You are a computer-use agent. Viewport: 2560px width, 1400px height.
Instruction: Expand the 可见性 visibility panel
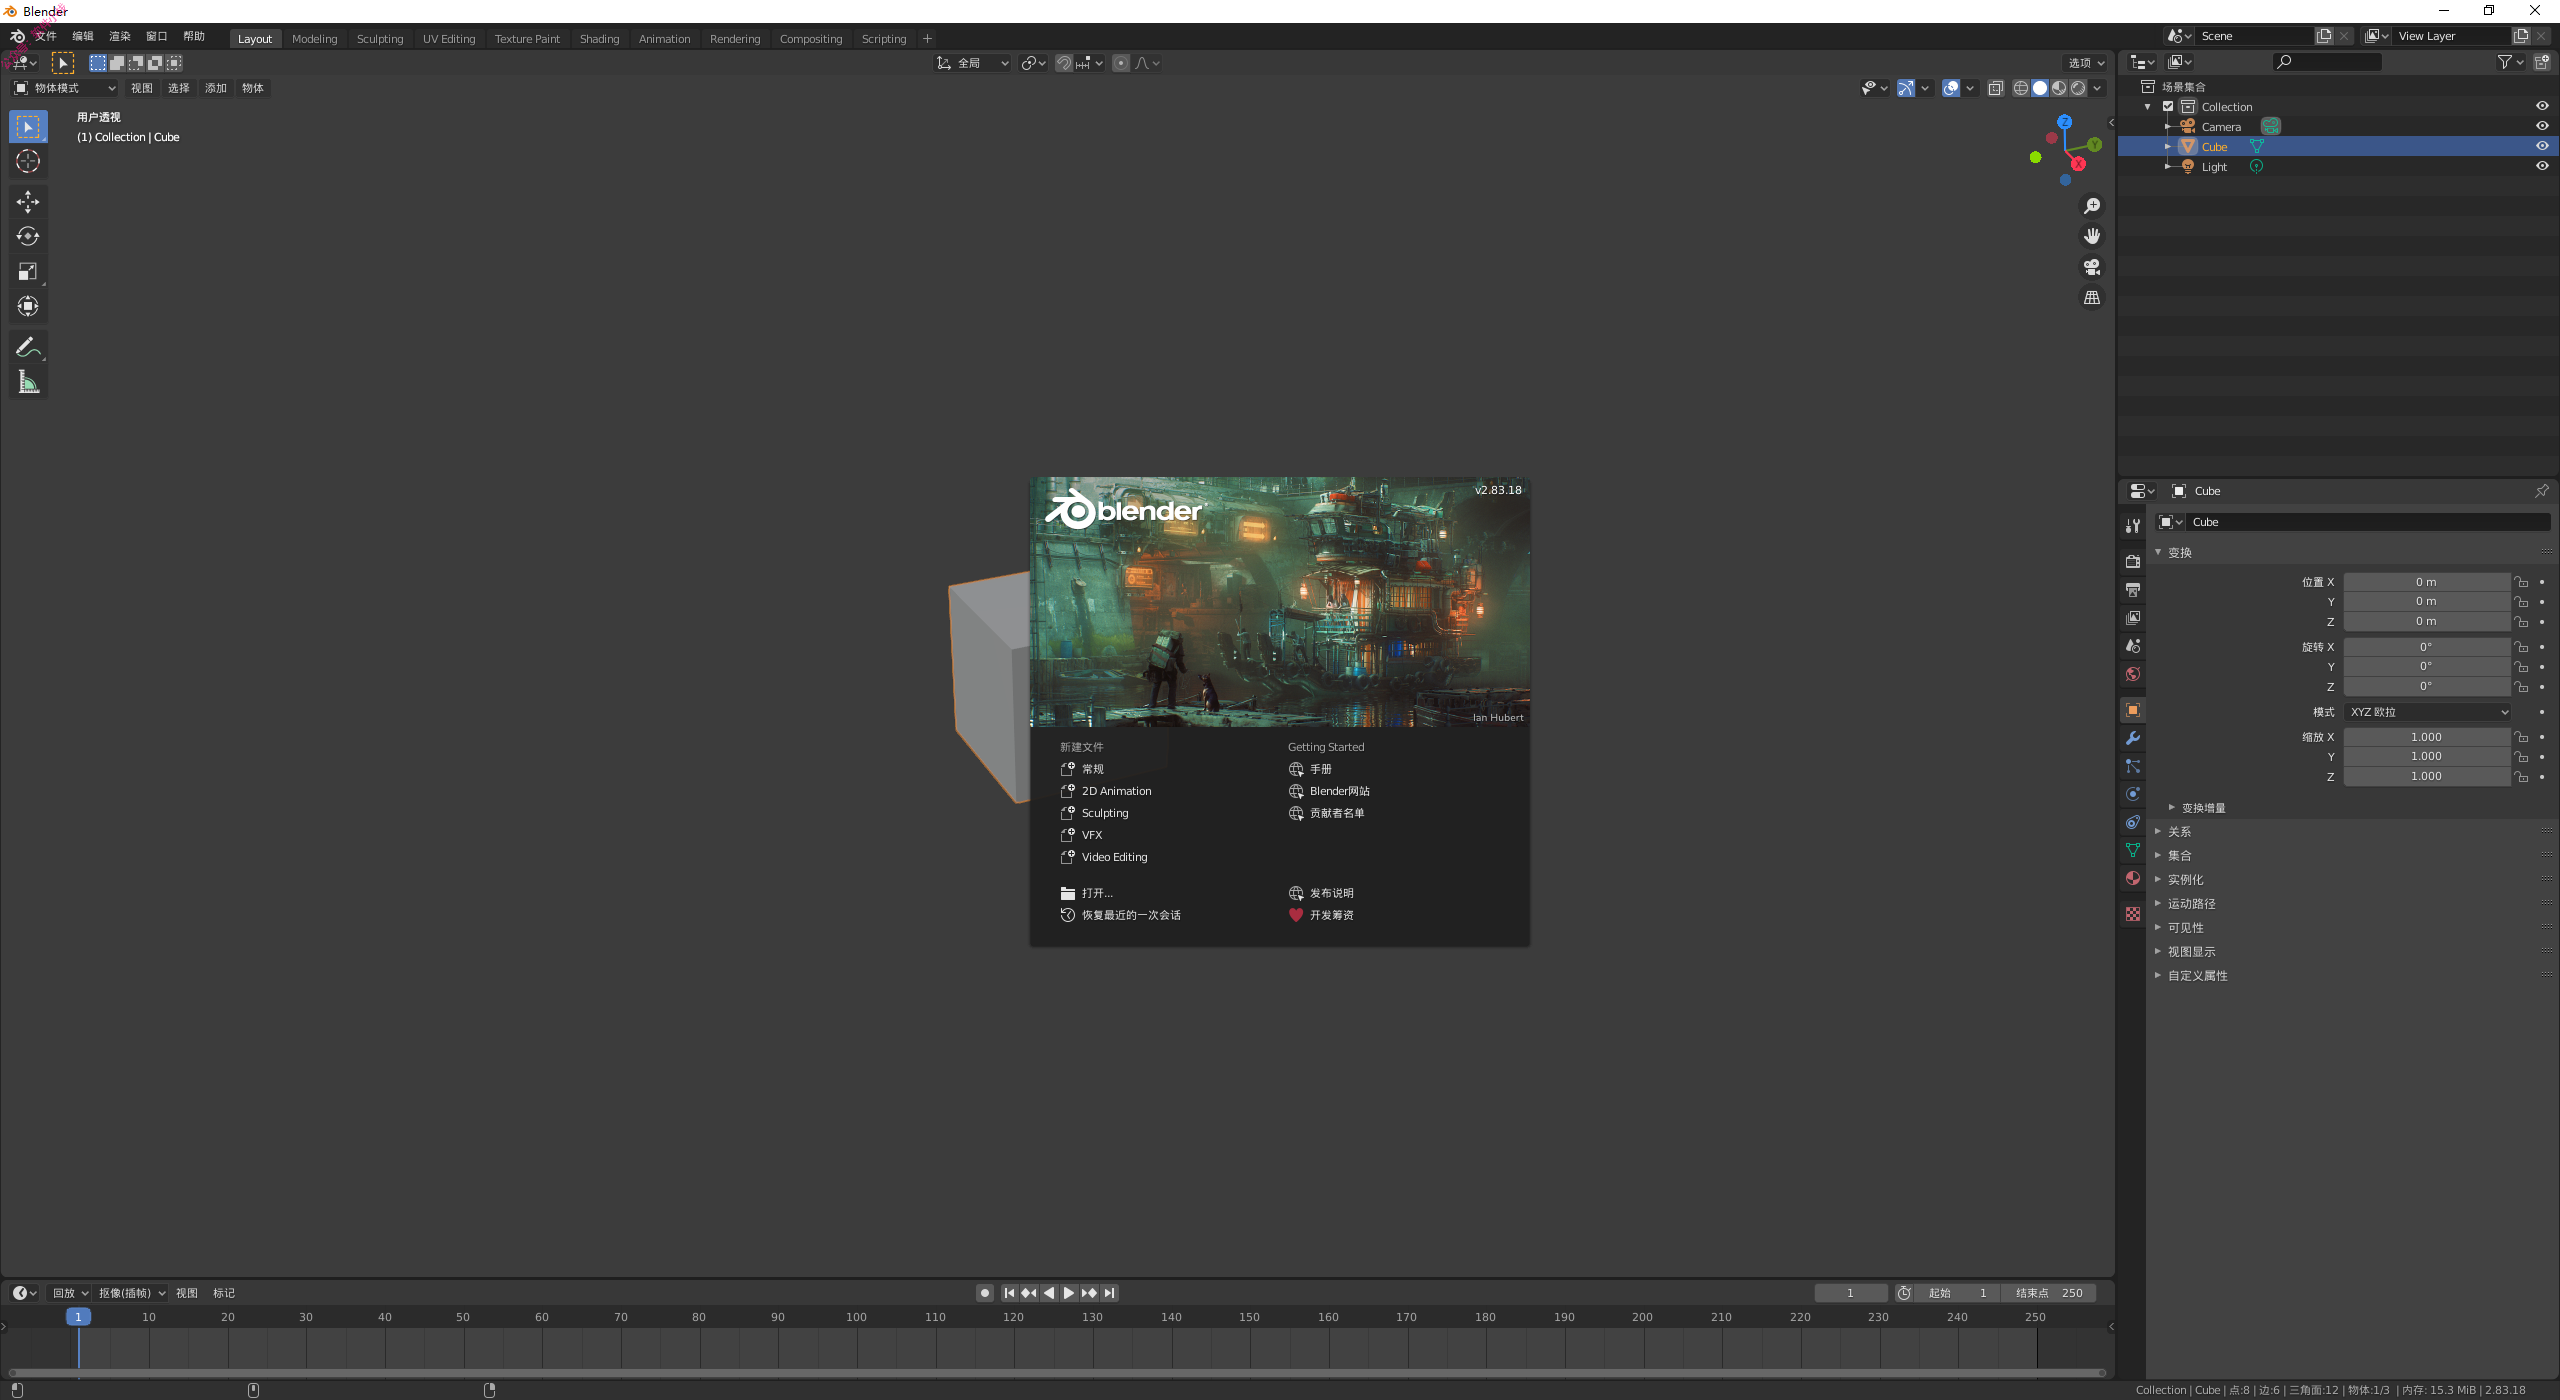tap(2184, 928)
